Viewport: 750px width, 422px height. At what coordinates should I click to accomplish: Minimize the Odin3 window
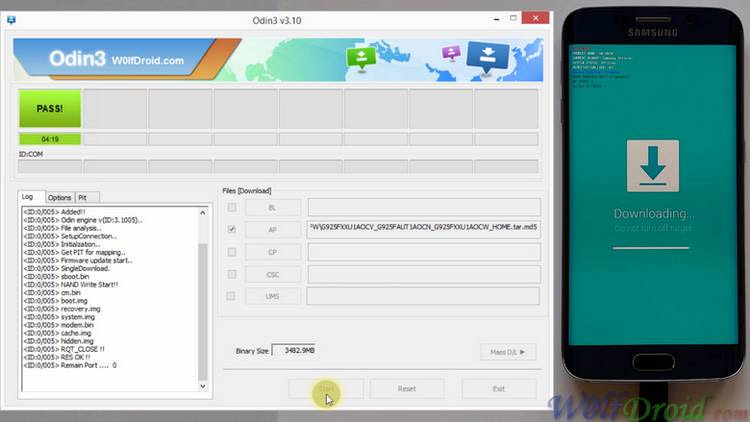[497, 19]
